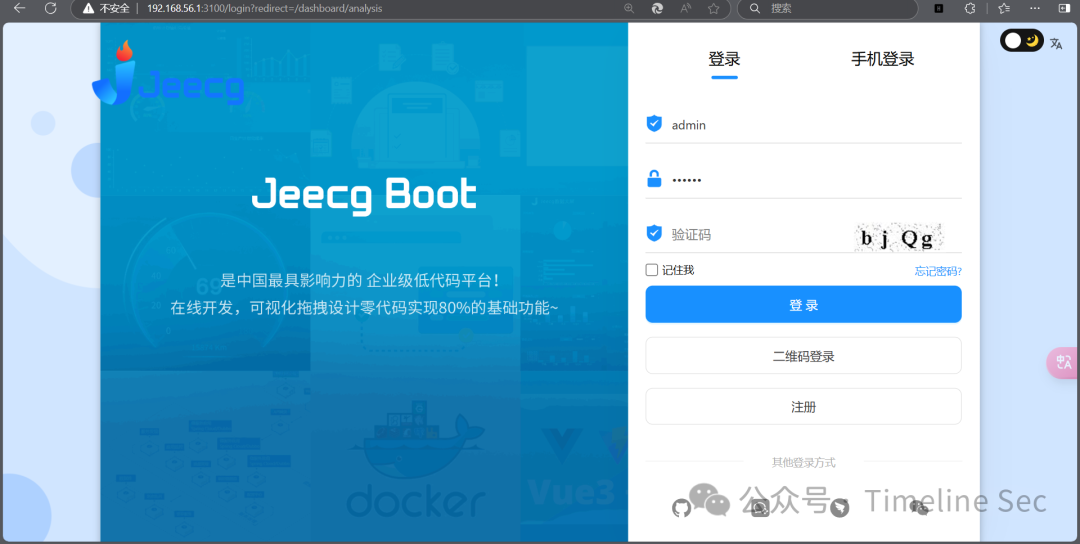Toggle the browser sidebar panel icon
The height and width of the screenshot is (544, 1080).
(x=1065, y=8)
